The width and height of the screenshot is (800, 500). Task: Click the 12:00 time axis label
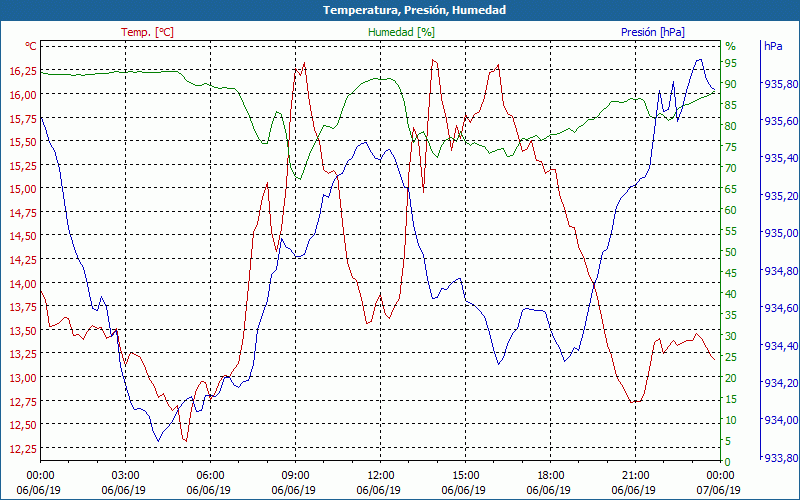tap(380, 476)
